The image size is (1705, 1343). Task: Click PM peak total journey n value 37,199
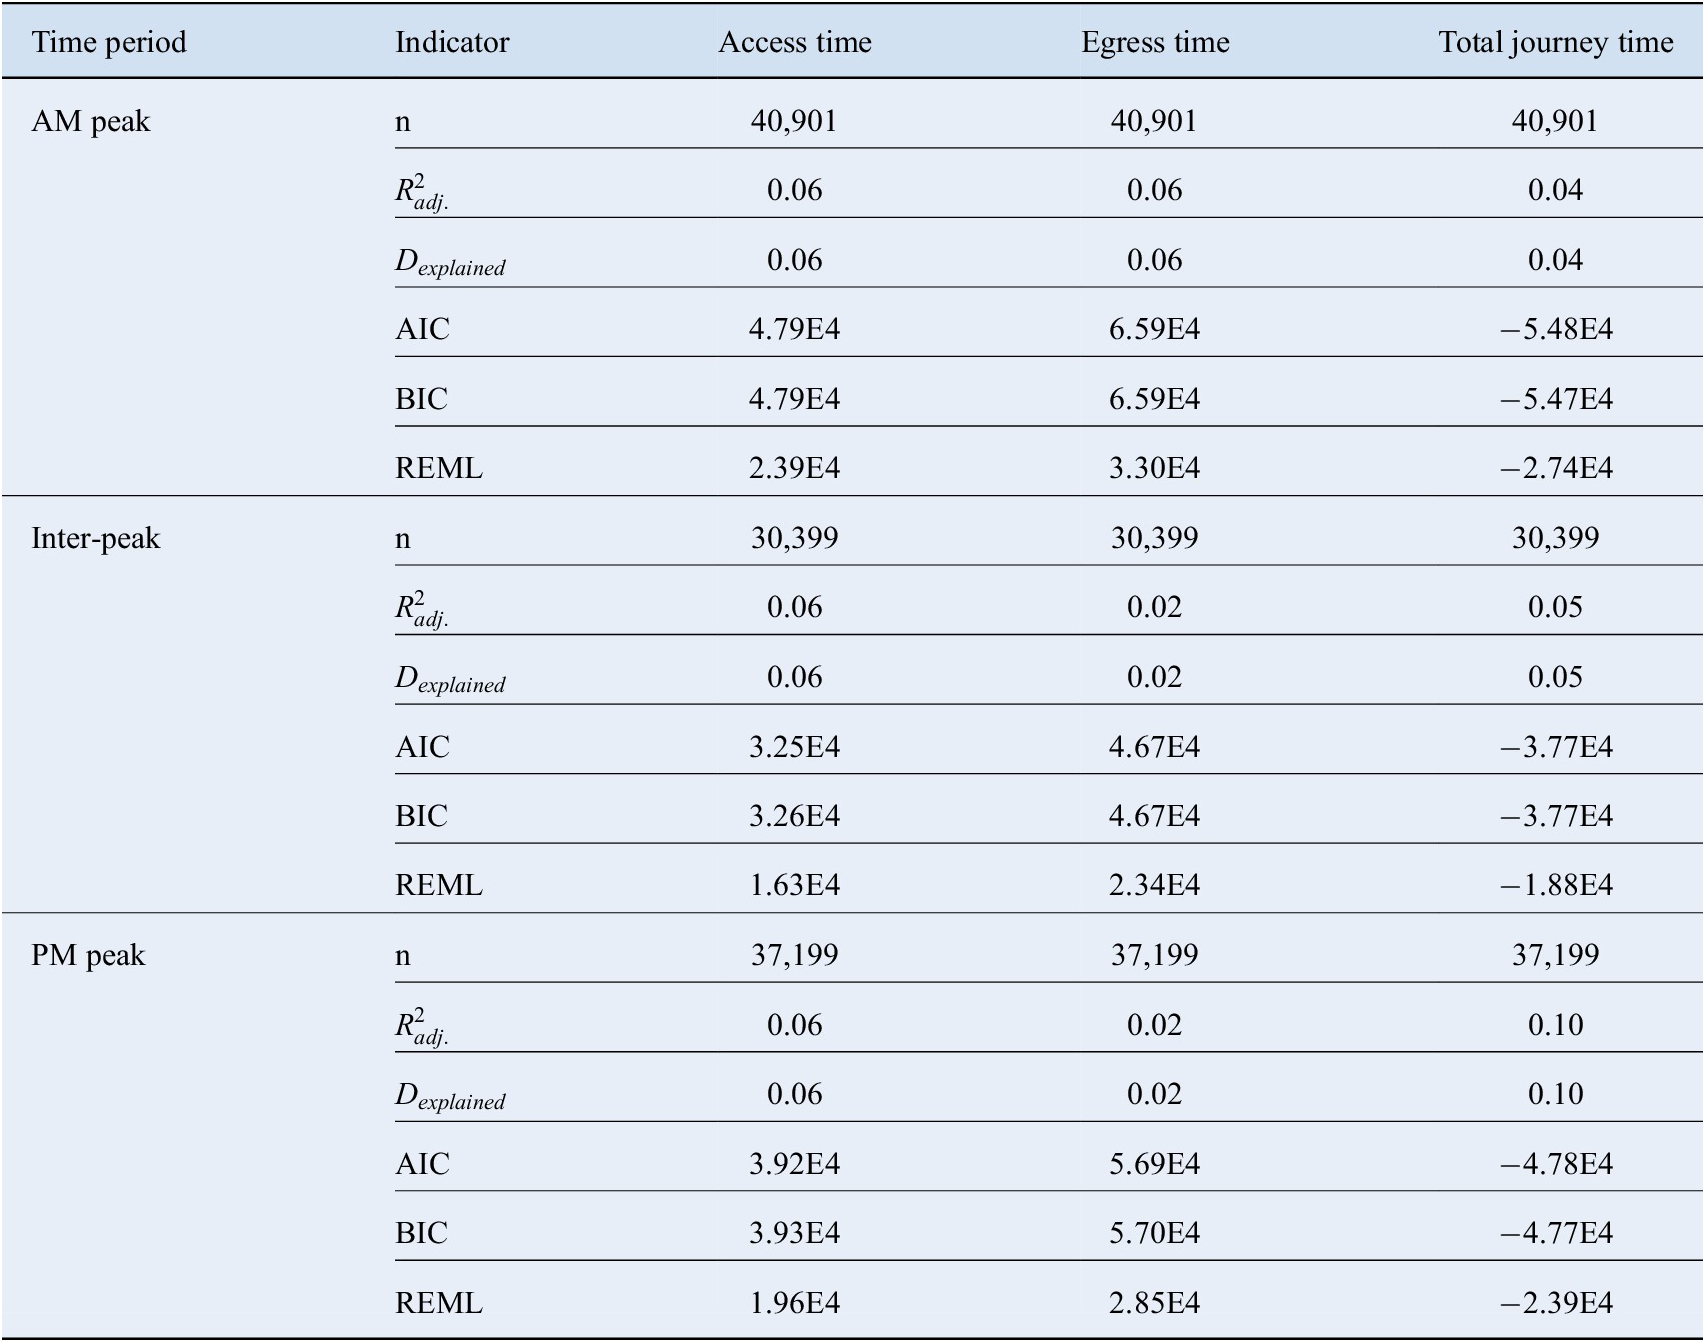click(x=1555, y=956)
